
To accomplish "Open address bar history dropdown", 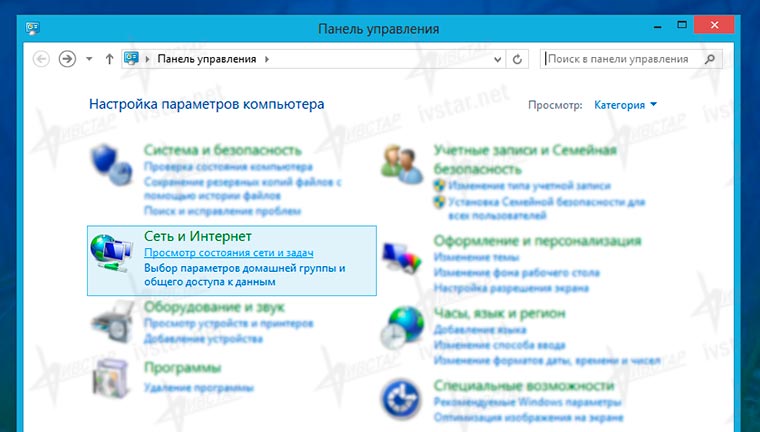I will coord(497,59).
